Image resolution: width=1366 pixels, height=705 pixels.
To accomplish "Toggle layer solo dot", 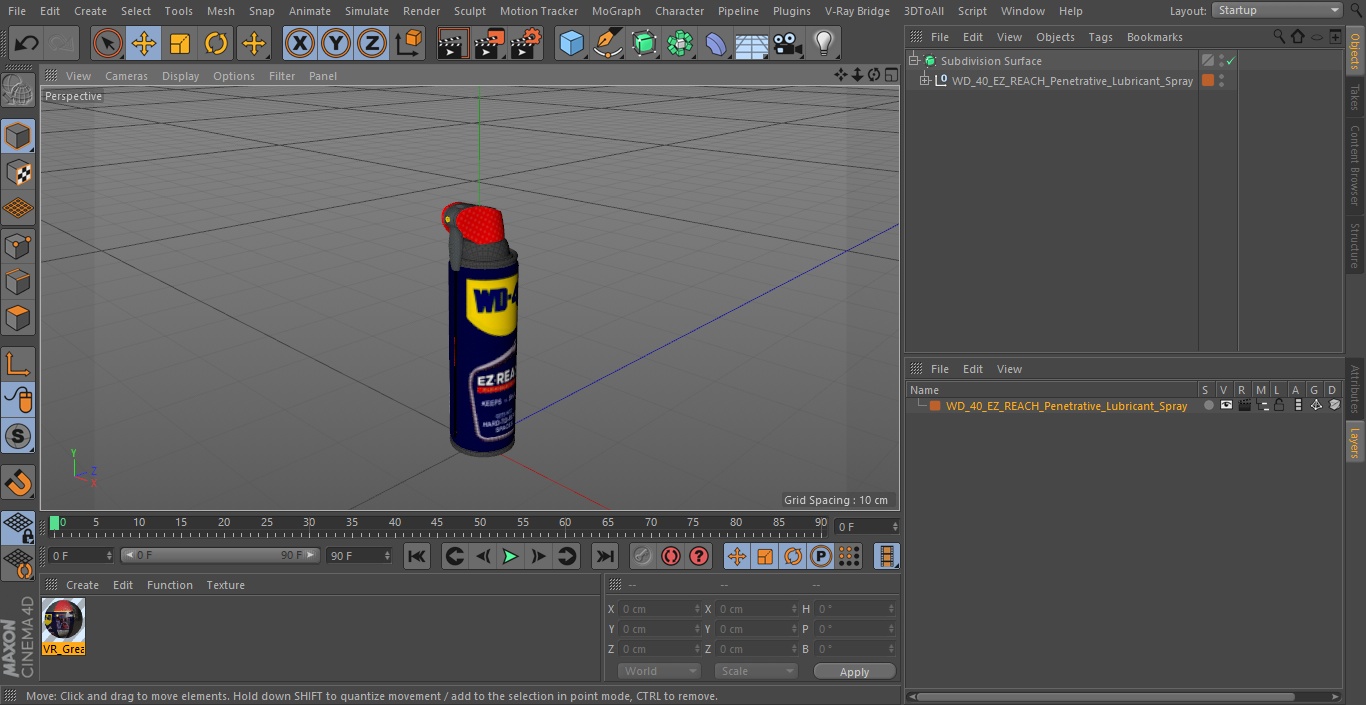I will point(1208,406).
